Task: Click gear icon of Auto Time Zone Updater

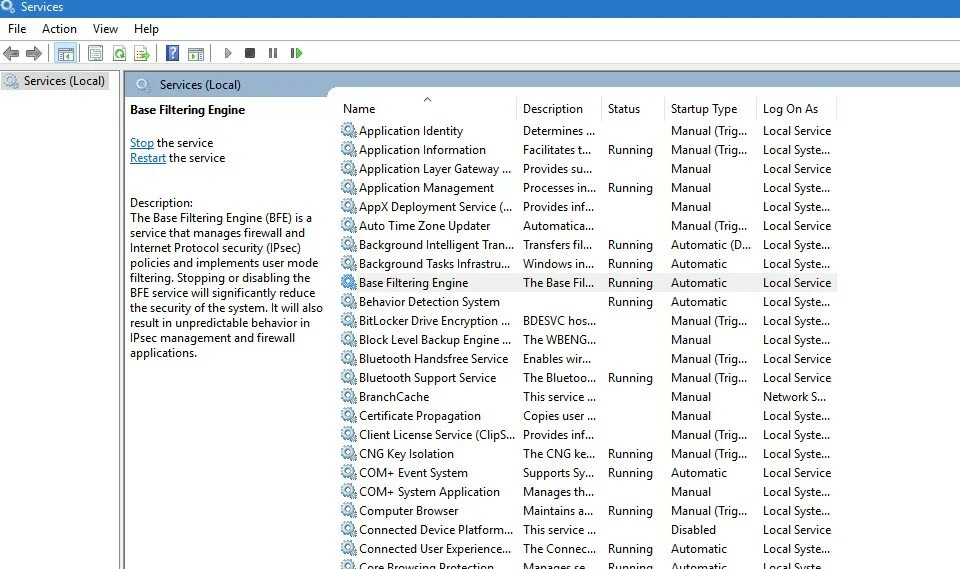Action: click(x=348, y=225)
